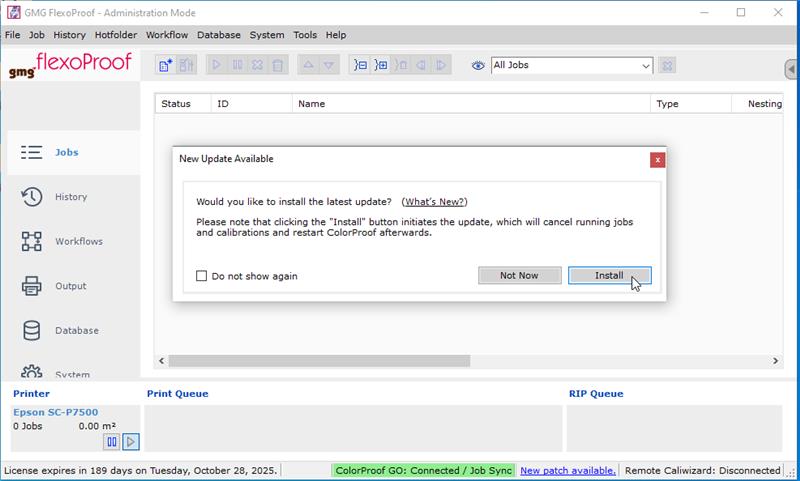Click the greyed step-back arrow icon
This screenshot has height=481, width=800.
(421, 65)
